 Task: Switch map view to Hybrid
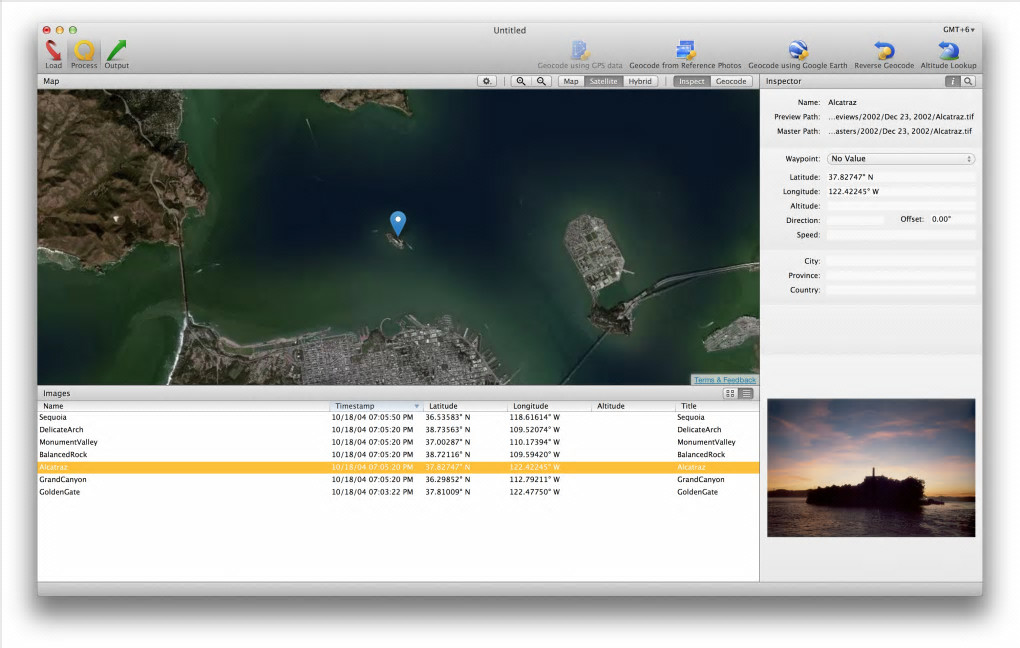tap(640, 81)
